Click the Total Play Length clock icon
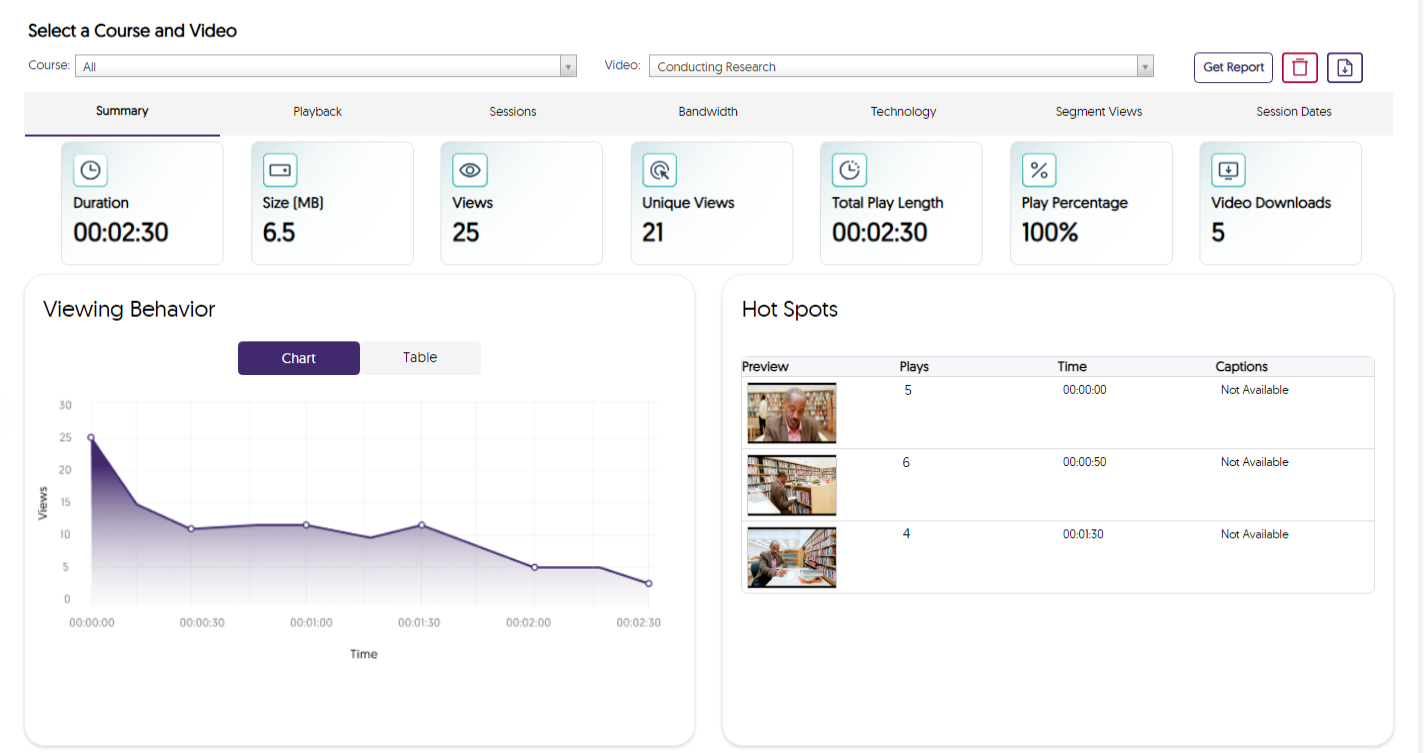1428x753 pixels. tap(849, 170)
